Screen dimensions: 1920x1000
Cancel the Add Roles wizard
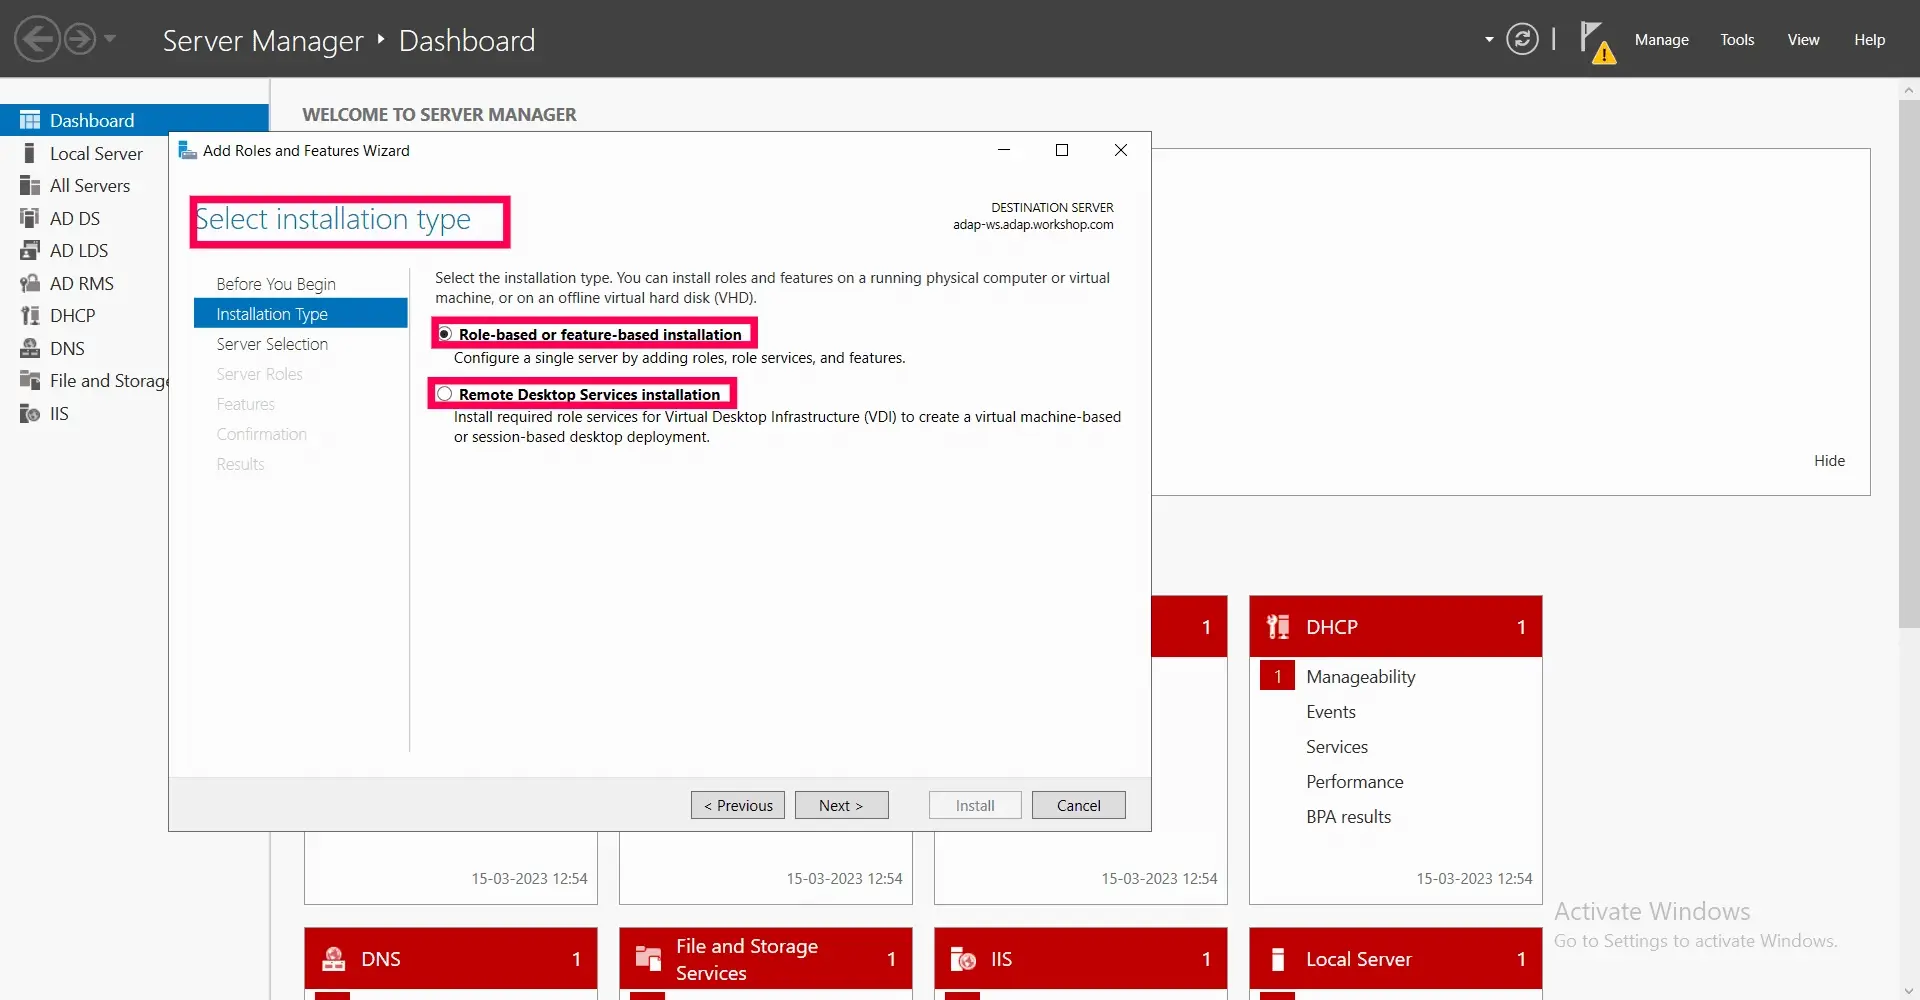click(1078, 805)
